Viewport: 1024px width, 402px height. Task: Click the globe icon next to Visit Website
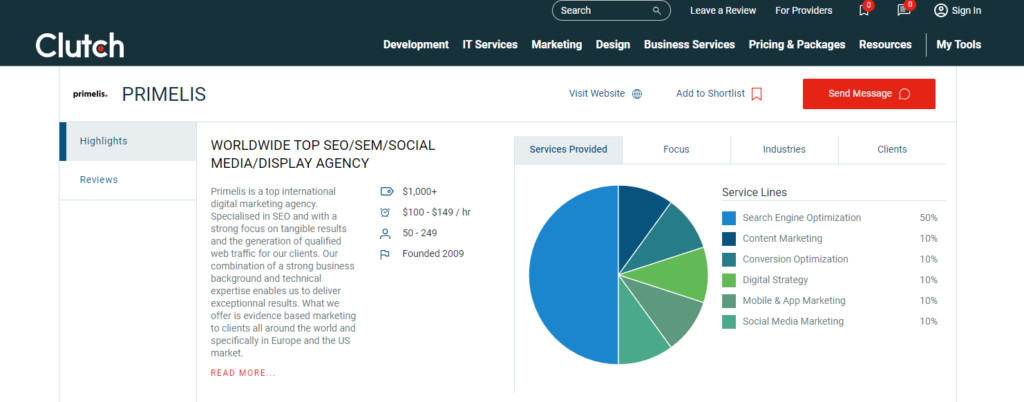tap(637, 94)
